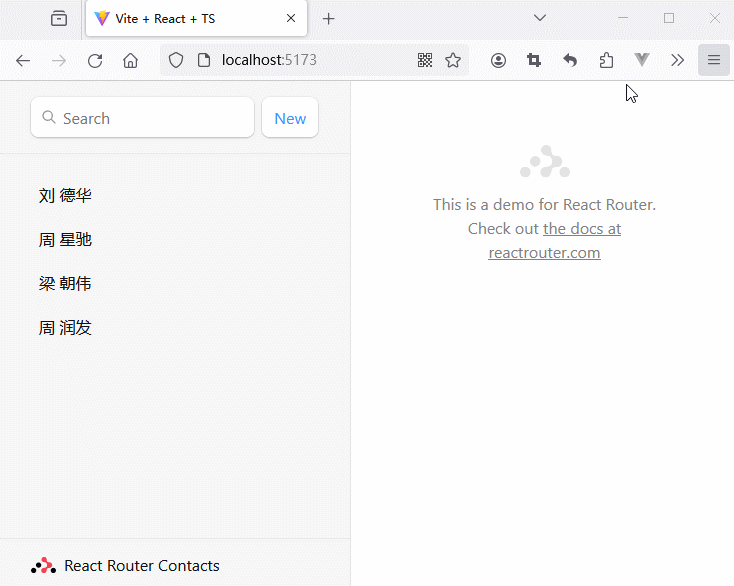Open the Firefox view tabs icon
734x586 pixels.
coord(59,18)
